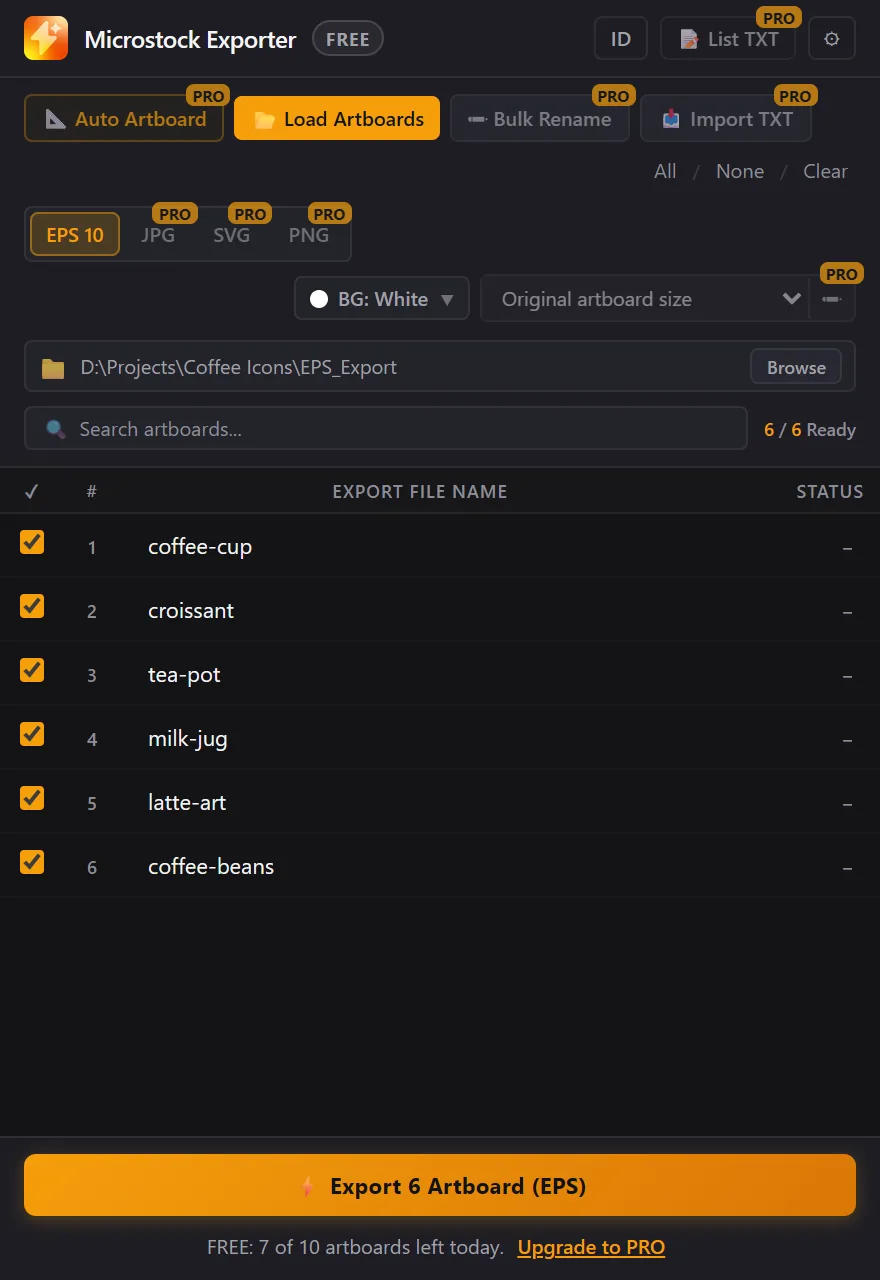Open settings via the gear icon

coord(832,39)
